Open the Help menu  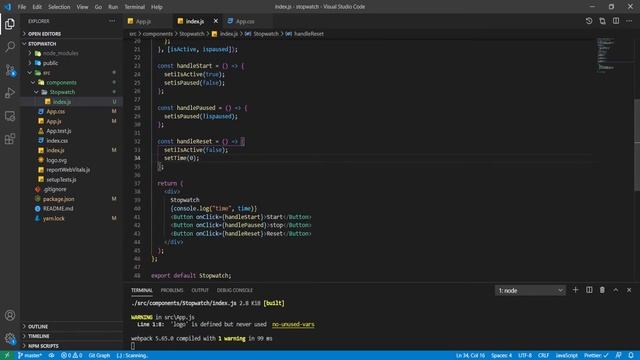pyautogui.click(x=157, y=7)
